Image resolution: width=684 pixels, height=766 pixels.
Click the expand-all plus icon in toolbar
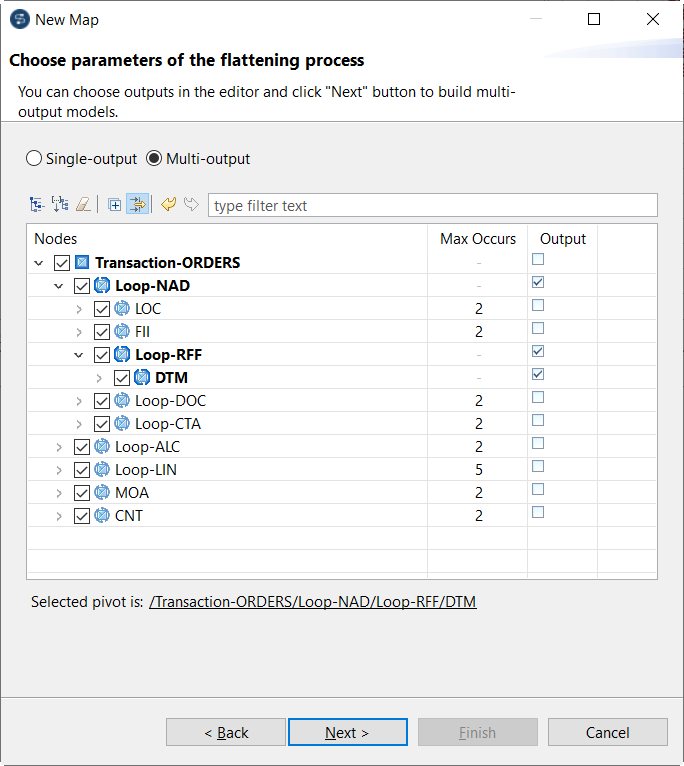pos(115,205)
